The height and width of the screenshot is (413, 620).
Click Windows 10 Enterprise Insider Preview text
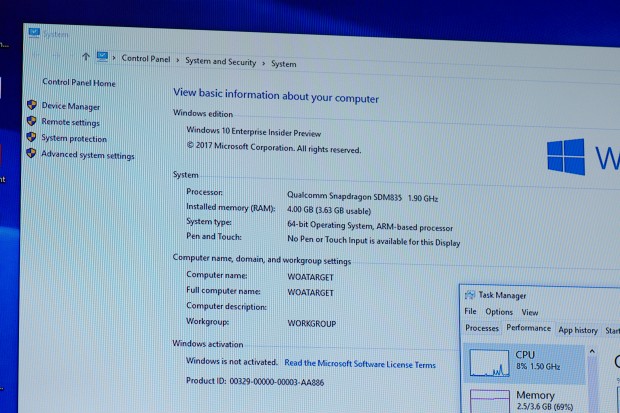pos(253,131)
